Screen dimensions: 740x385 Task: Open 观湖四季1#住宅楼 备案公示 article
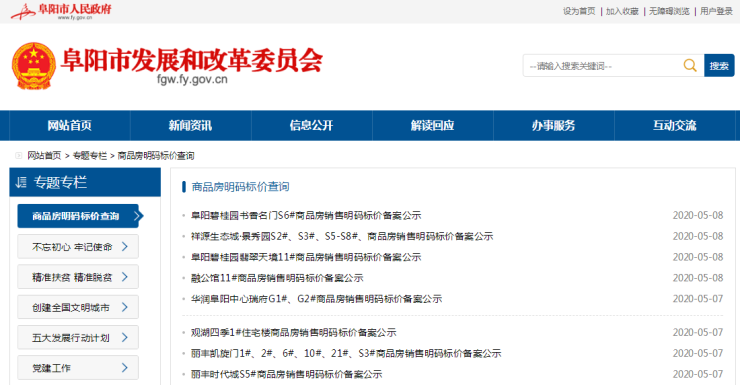[294, 333]
